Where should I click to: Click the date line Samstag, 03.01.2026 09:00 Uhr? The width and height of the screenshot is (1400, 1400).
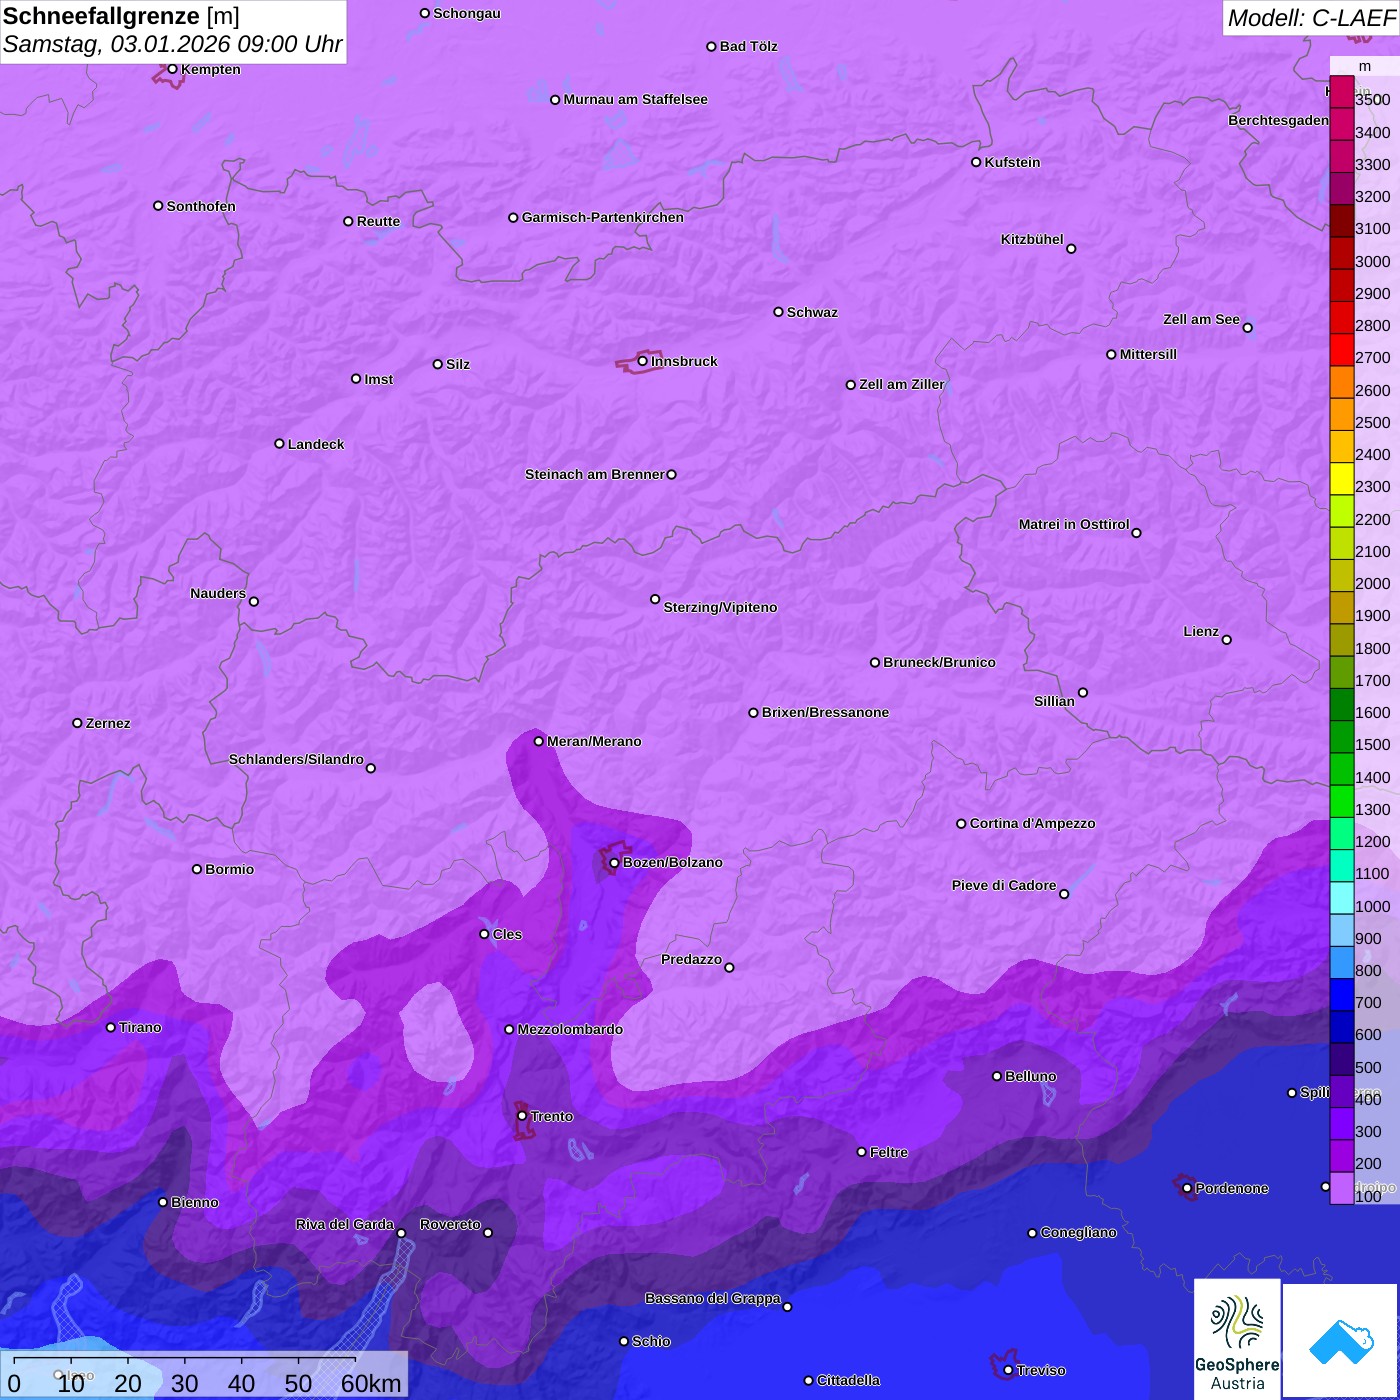tap(173, 45)
